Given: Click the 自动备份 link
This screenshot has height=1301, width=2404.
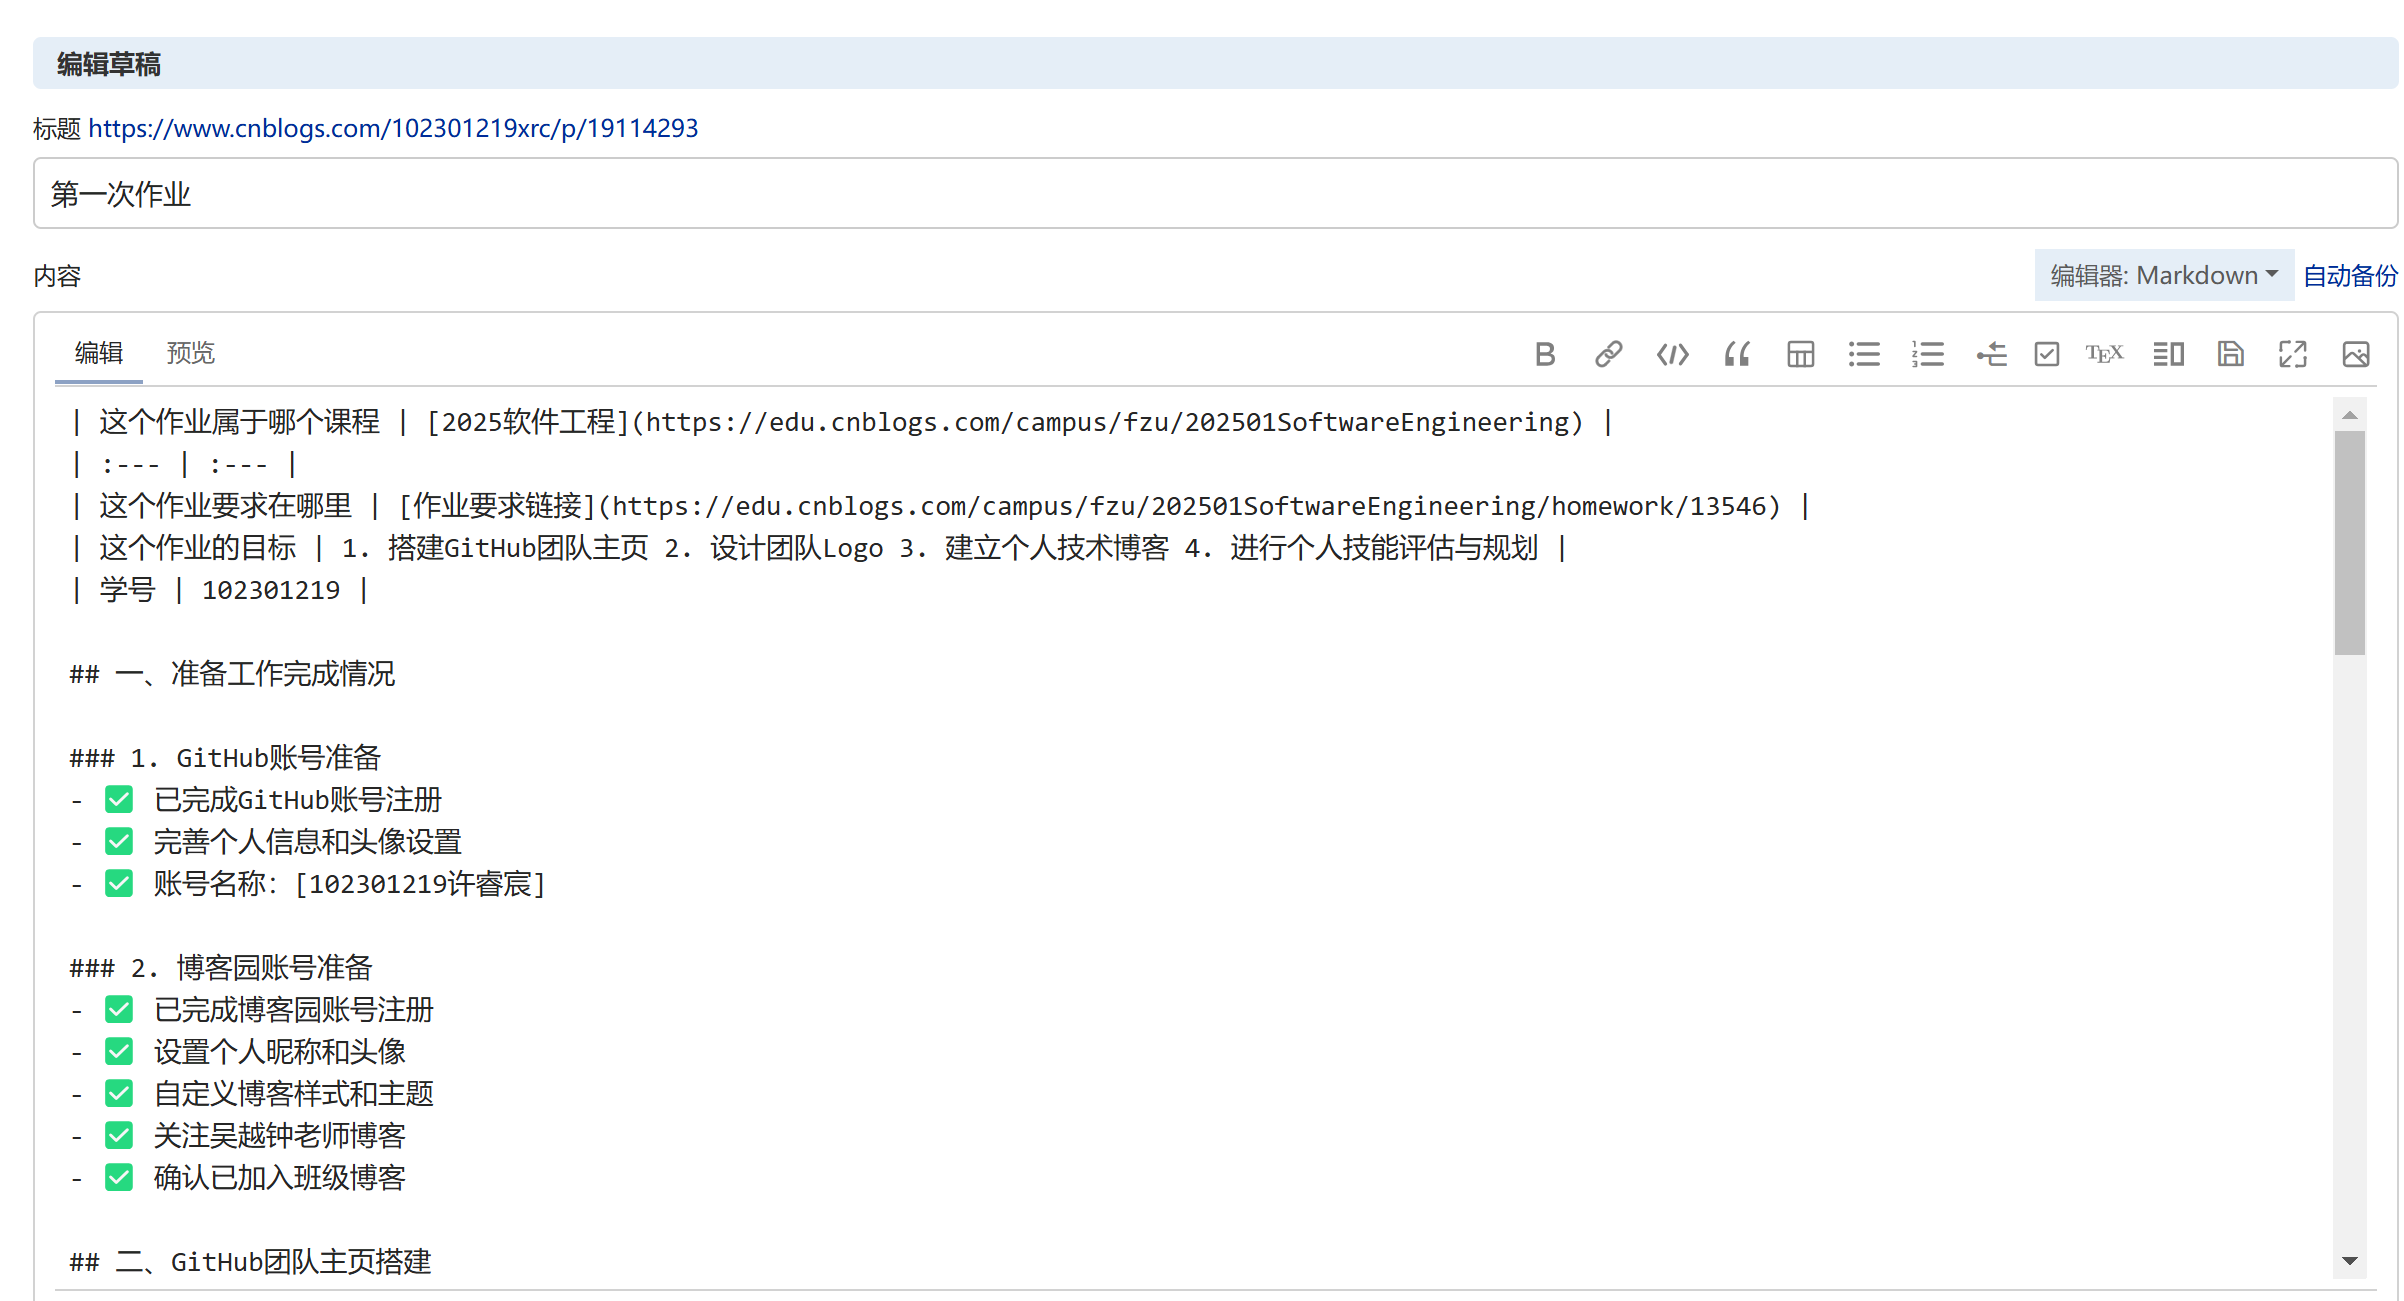Looking at the screenshot, I should point(2349,275).
